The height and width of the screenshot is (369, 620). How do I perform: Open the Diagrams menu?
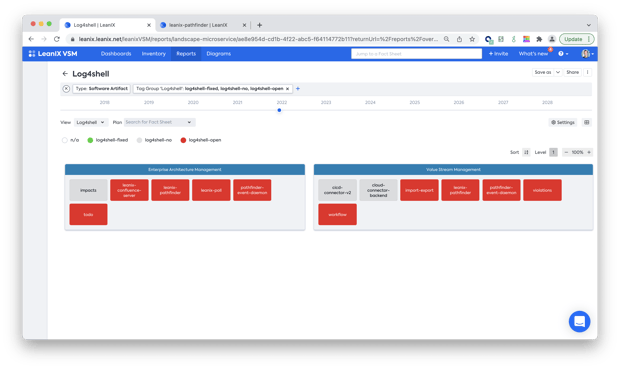tap(218, 54)
